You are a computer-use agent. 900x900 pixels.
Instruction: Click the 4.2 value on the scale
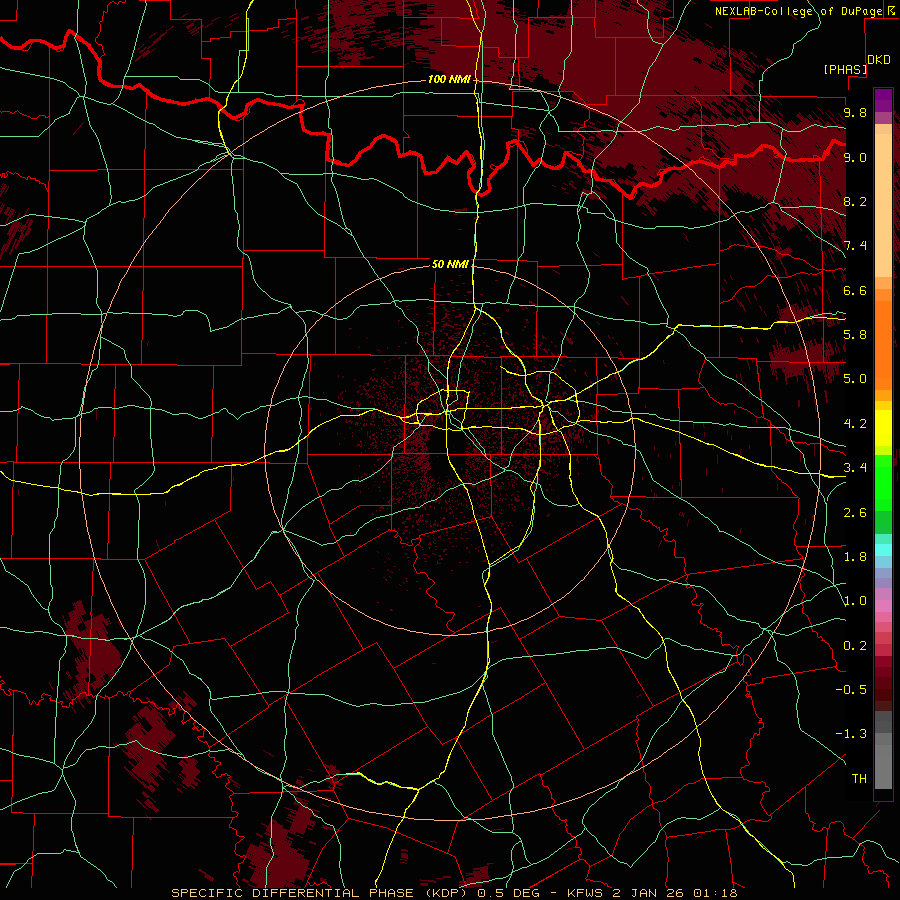point(855,424)
